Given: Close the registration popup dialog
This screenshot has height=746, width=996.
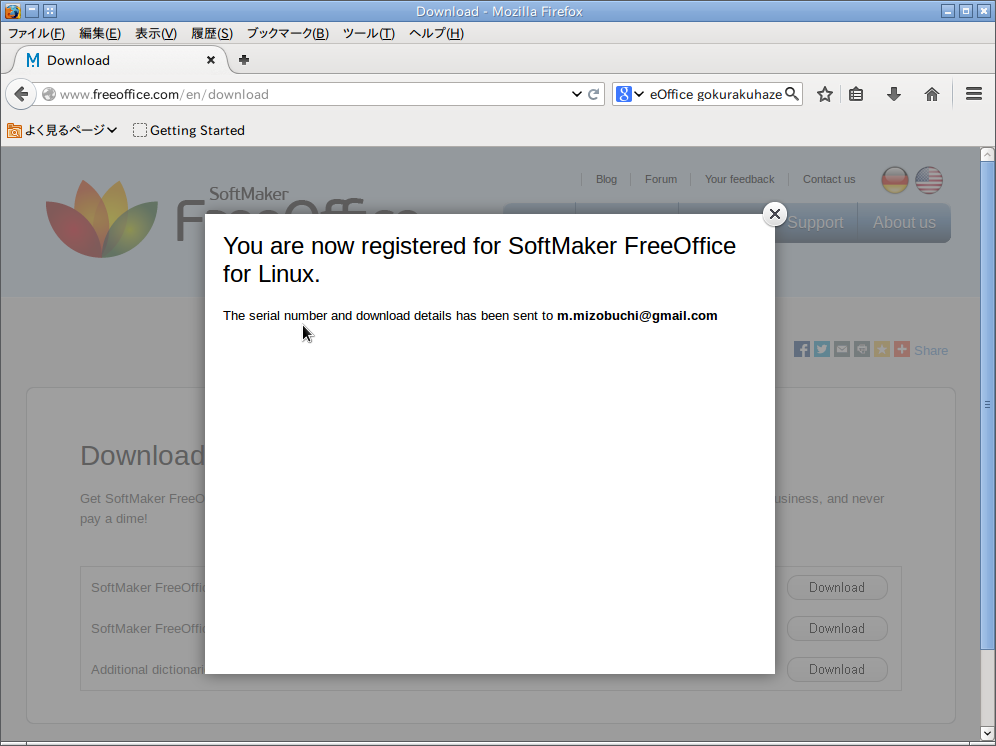Looking at the screenshot, I should click(x=774, y=214).
